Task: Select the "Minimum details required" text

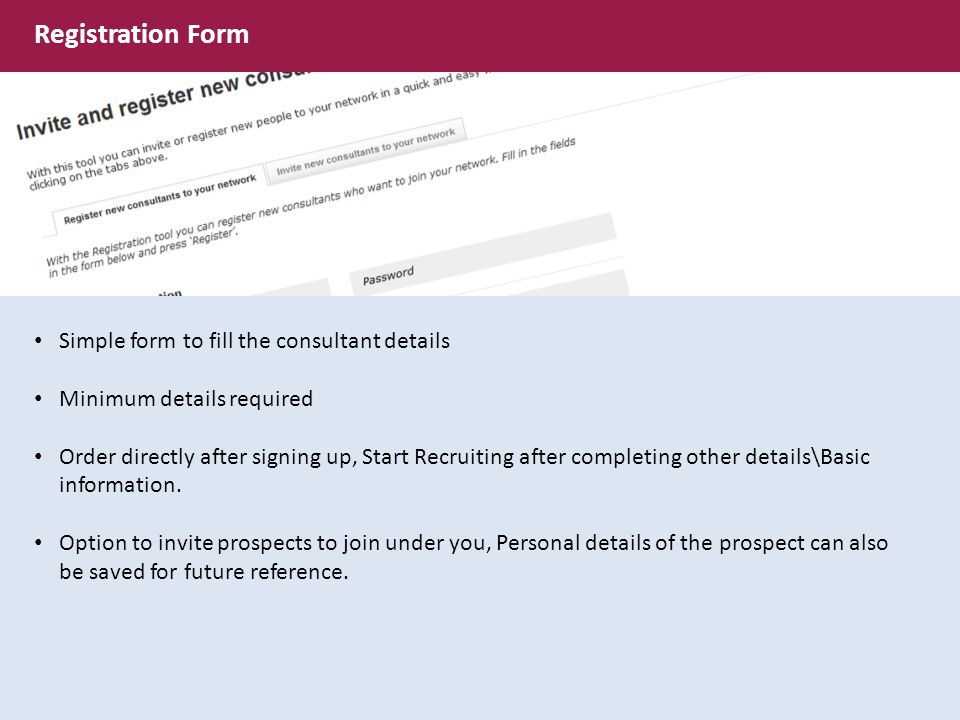Action: point(186,399)
